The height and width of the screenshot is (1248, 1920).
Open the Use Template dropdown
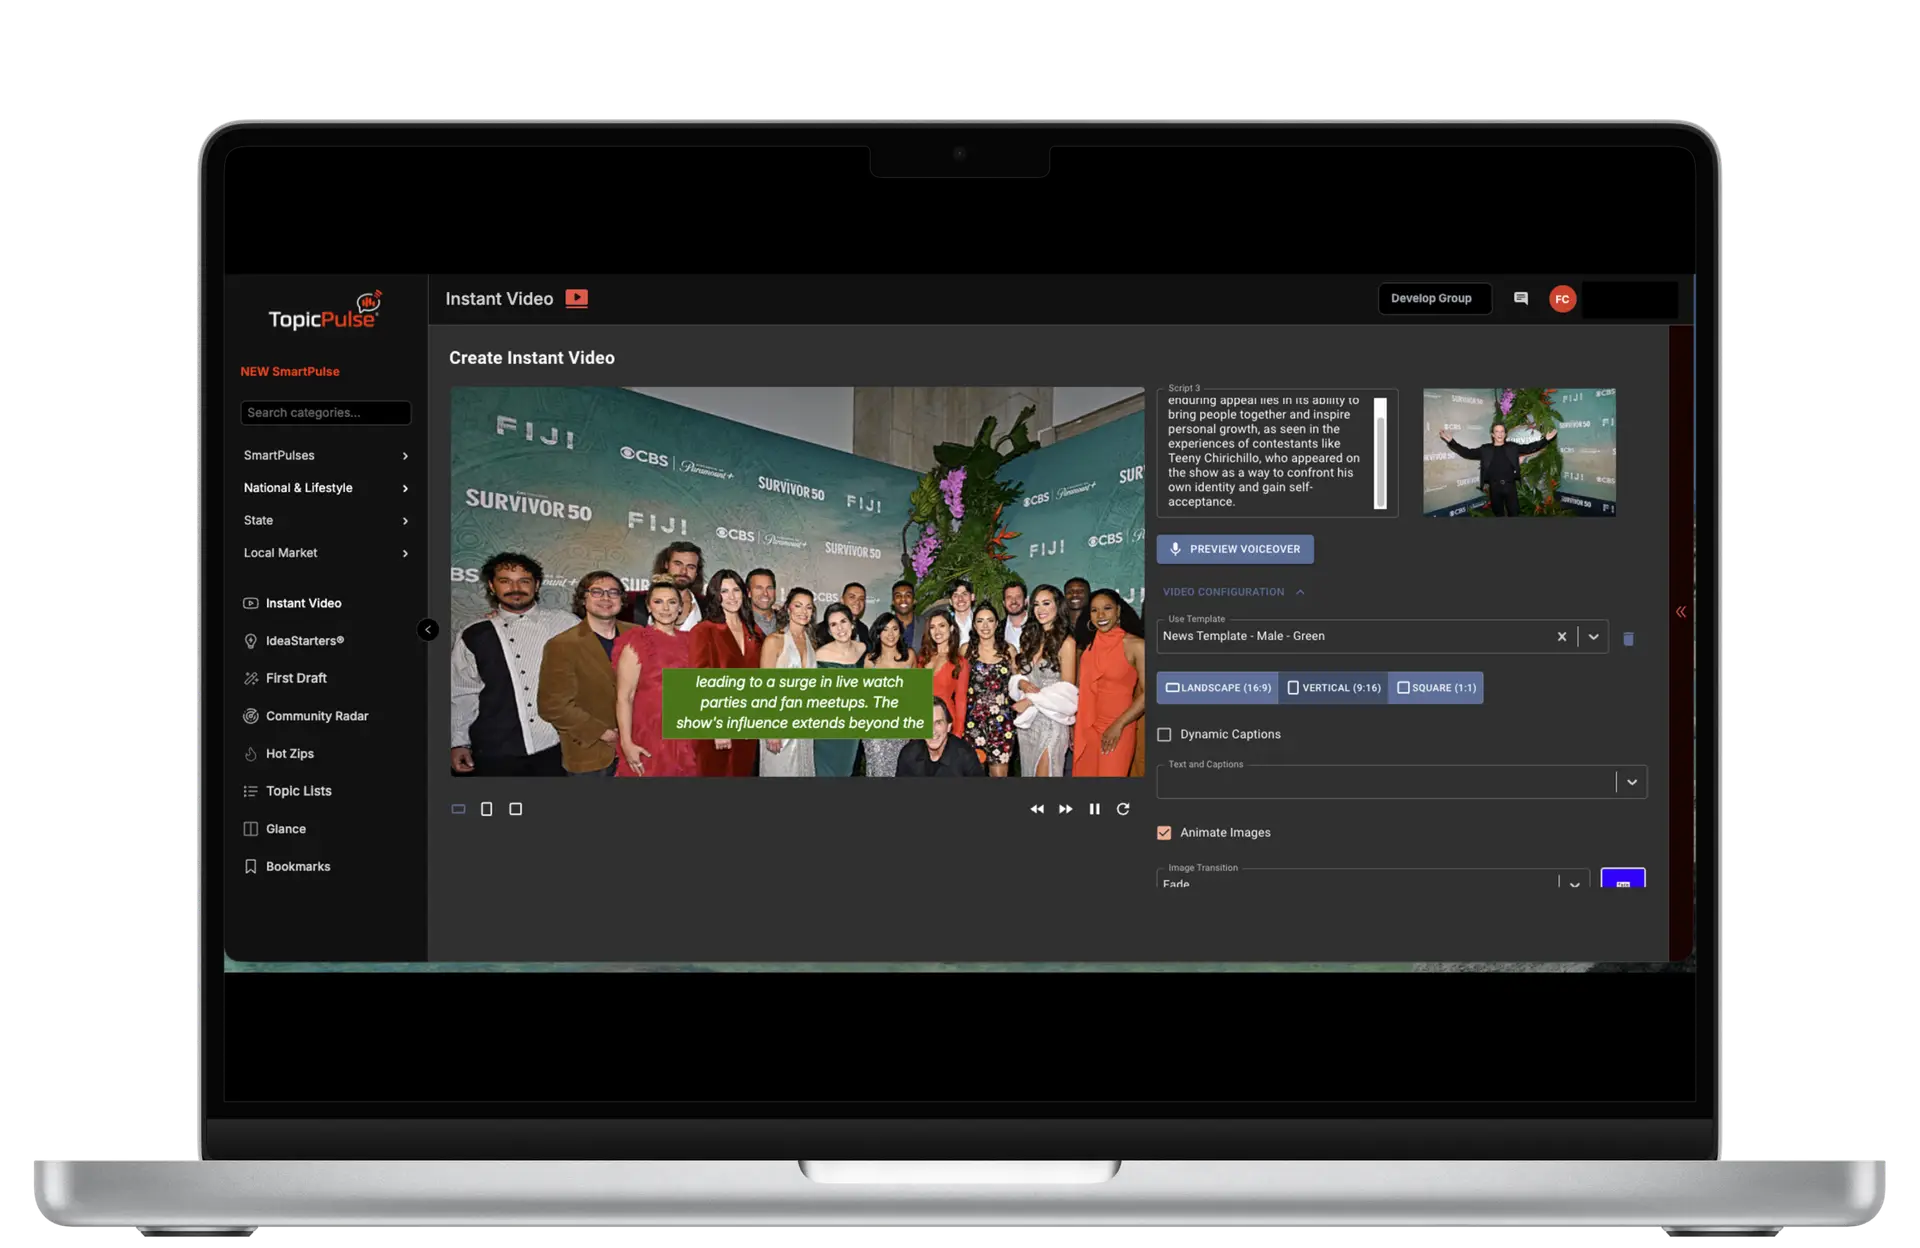(x=1594, y=637)
